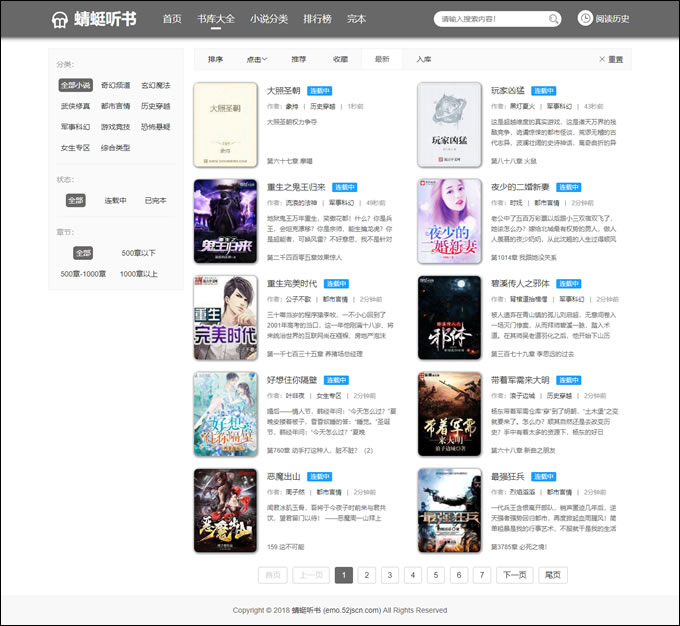Click 连载中 badge next to 大熙圣朝

tap(319, 90)
